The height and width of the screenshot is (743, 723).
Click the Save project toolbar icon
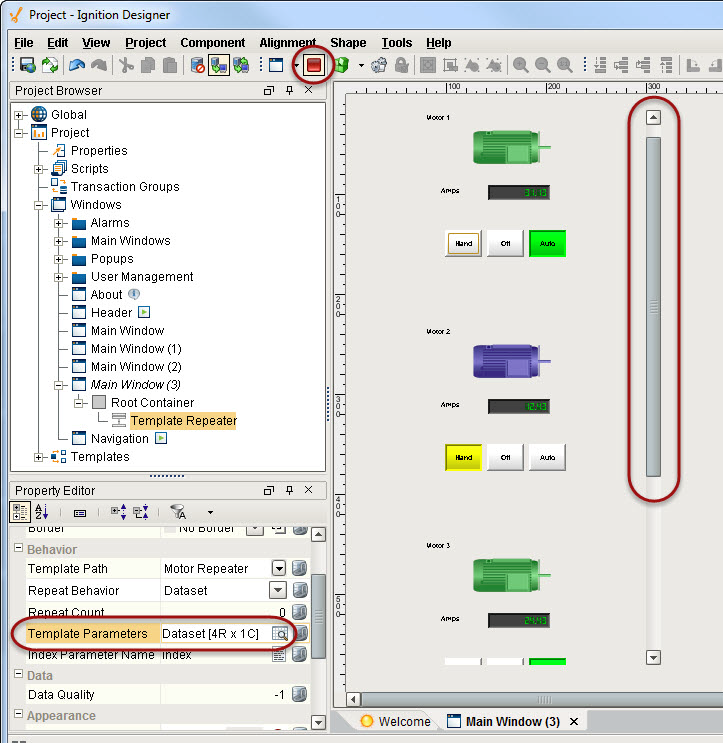(x=27, y=65)
